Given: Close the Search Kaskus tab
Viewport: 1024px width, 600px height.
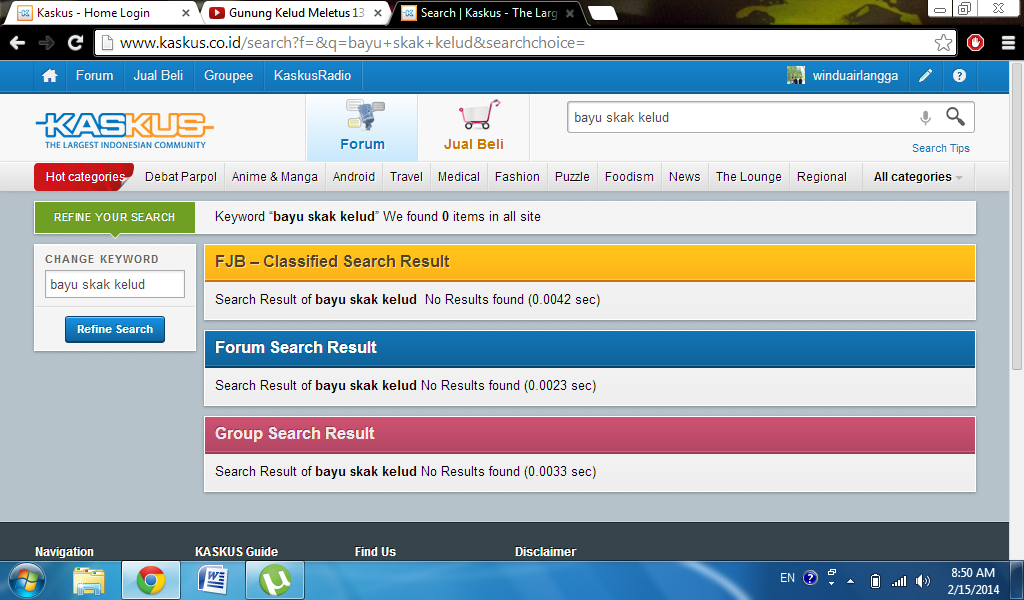Looking at the screenshot, I should click(x=569, y=13).
